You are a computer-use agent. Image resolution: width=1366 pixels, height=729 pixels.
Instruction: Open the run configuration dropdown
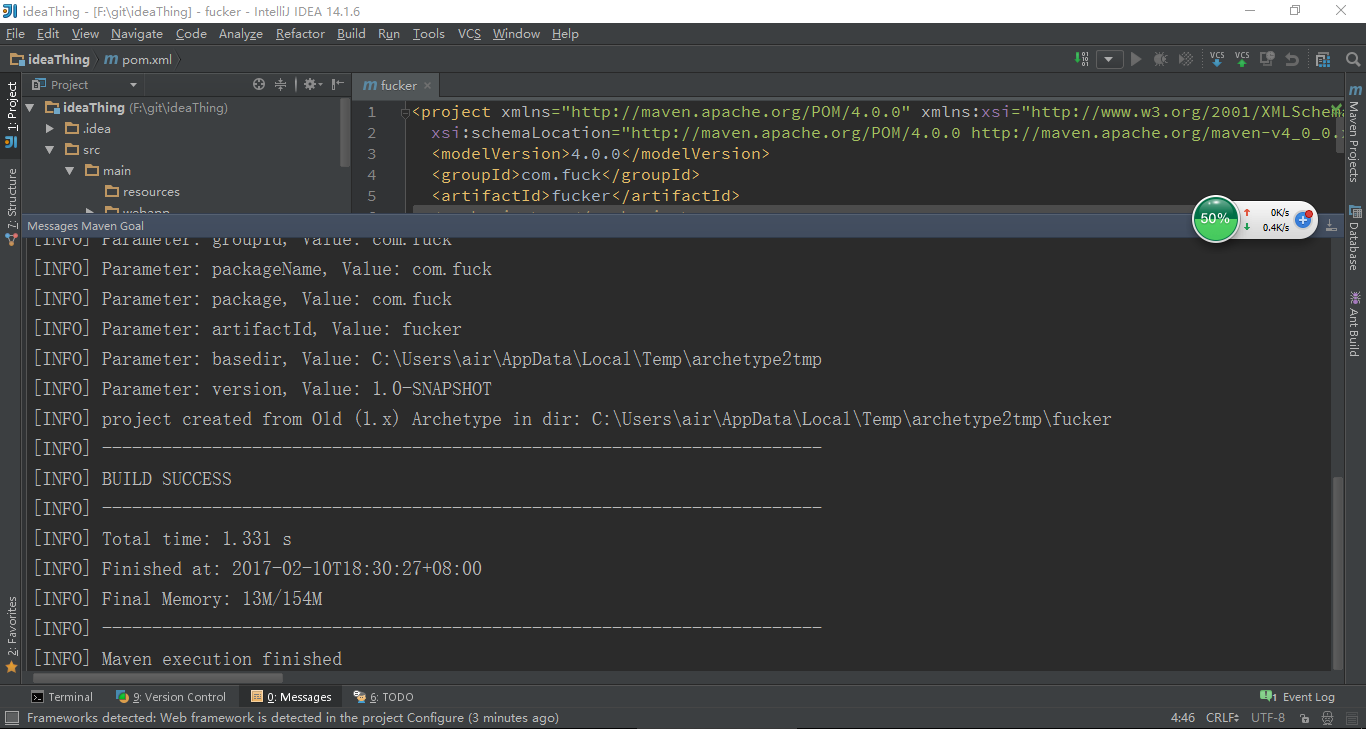(1110, 59)
